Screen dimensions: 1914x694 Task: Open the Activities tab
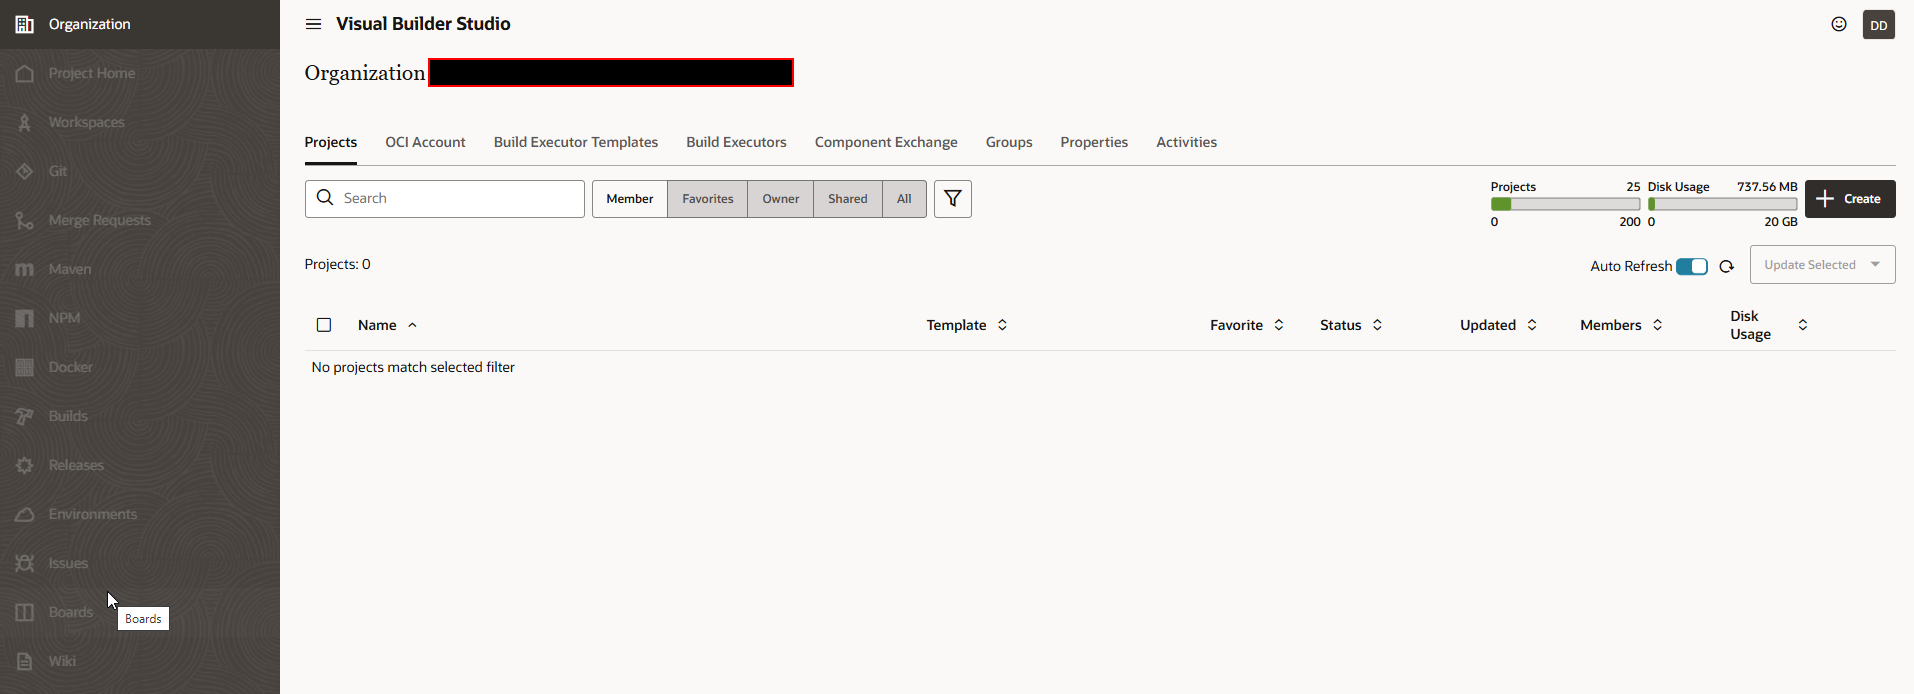pyautogui.click(x=1187, y=142)
